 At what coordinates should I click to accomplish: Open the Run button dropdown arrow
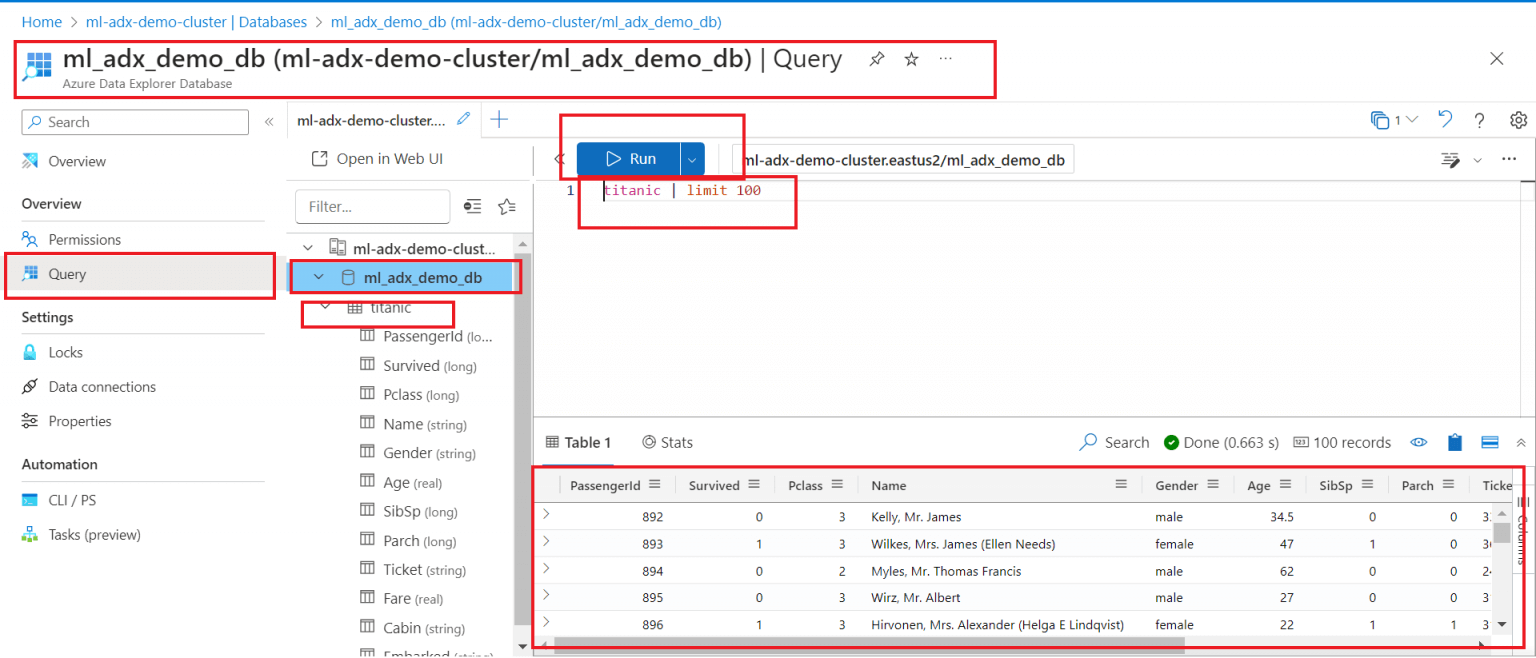pyautogui.click(x=692, y=159)
